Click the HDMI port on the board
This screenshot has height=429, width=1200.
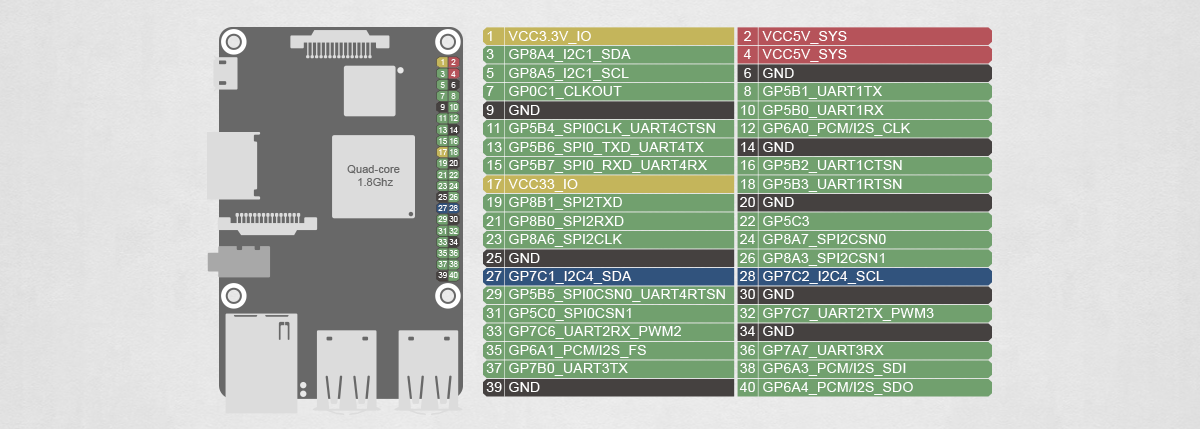point(232,165)
